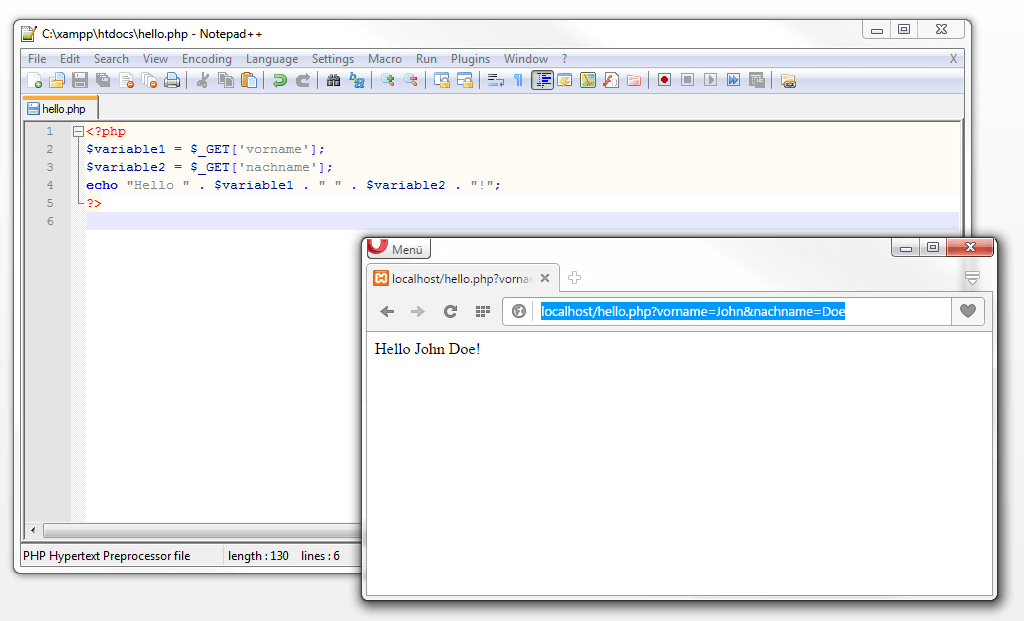Go back in the Opera browser
Viewport: 1024px width, 621px height.
pyautogui.click(x=387, y=311)
